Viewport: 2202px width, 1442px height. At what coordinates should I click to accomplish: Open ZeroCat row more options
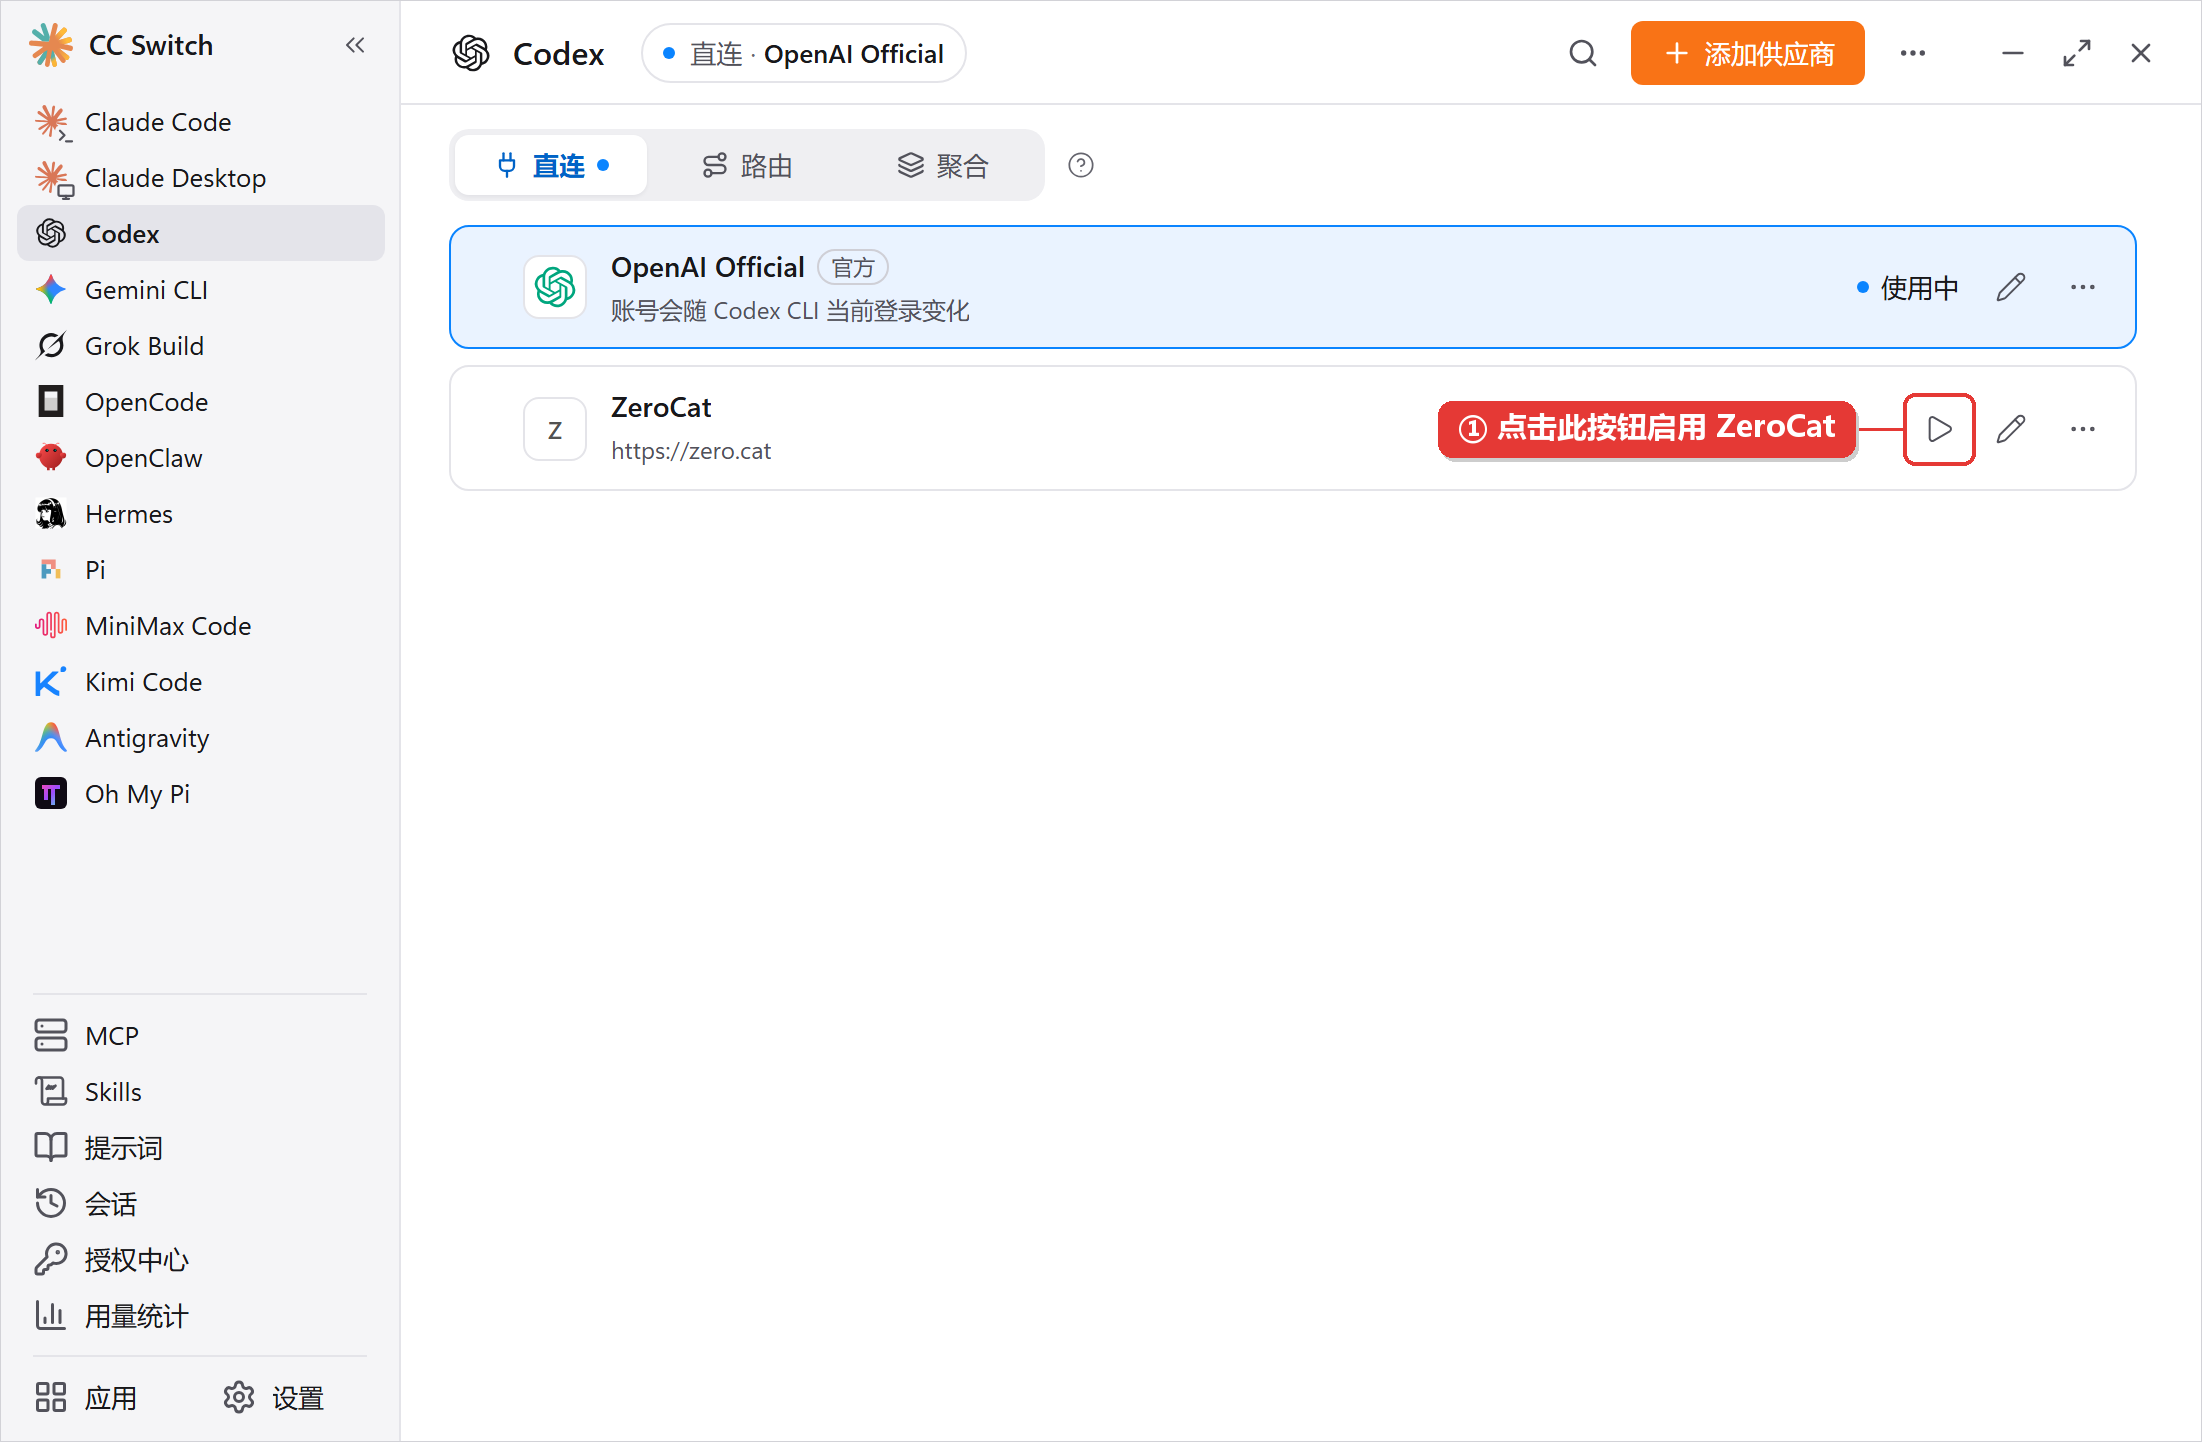(x=2082, y=429)
